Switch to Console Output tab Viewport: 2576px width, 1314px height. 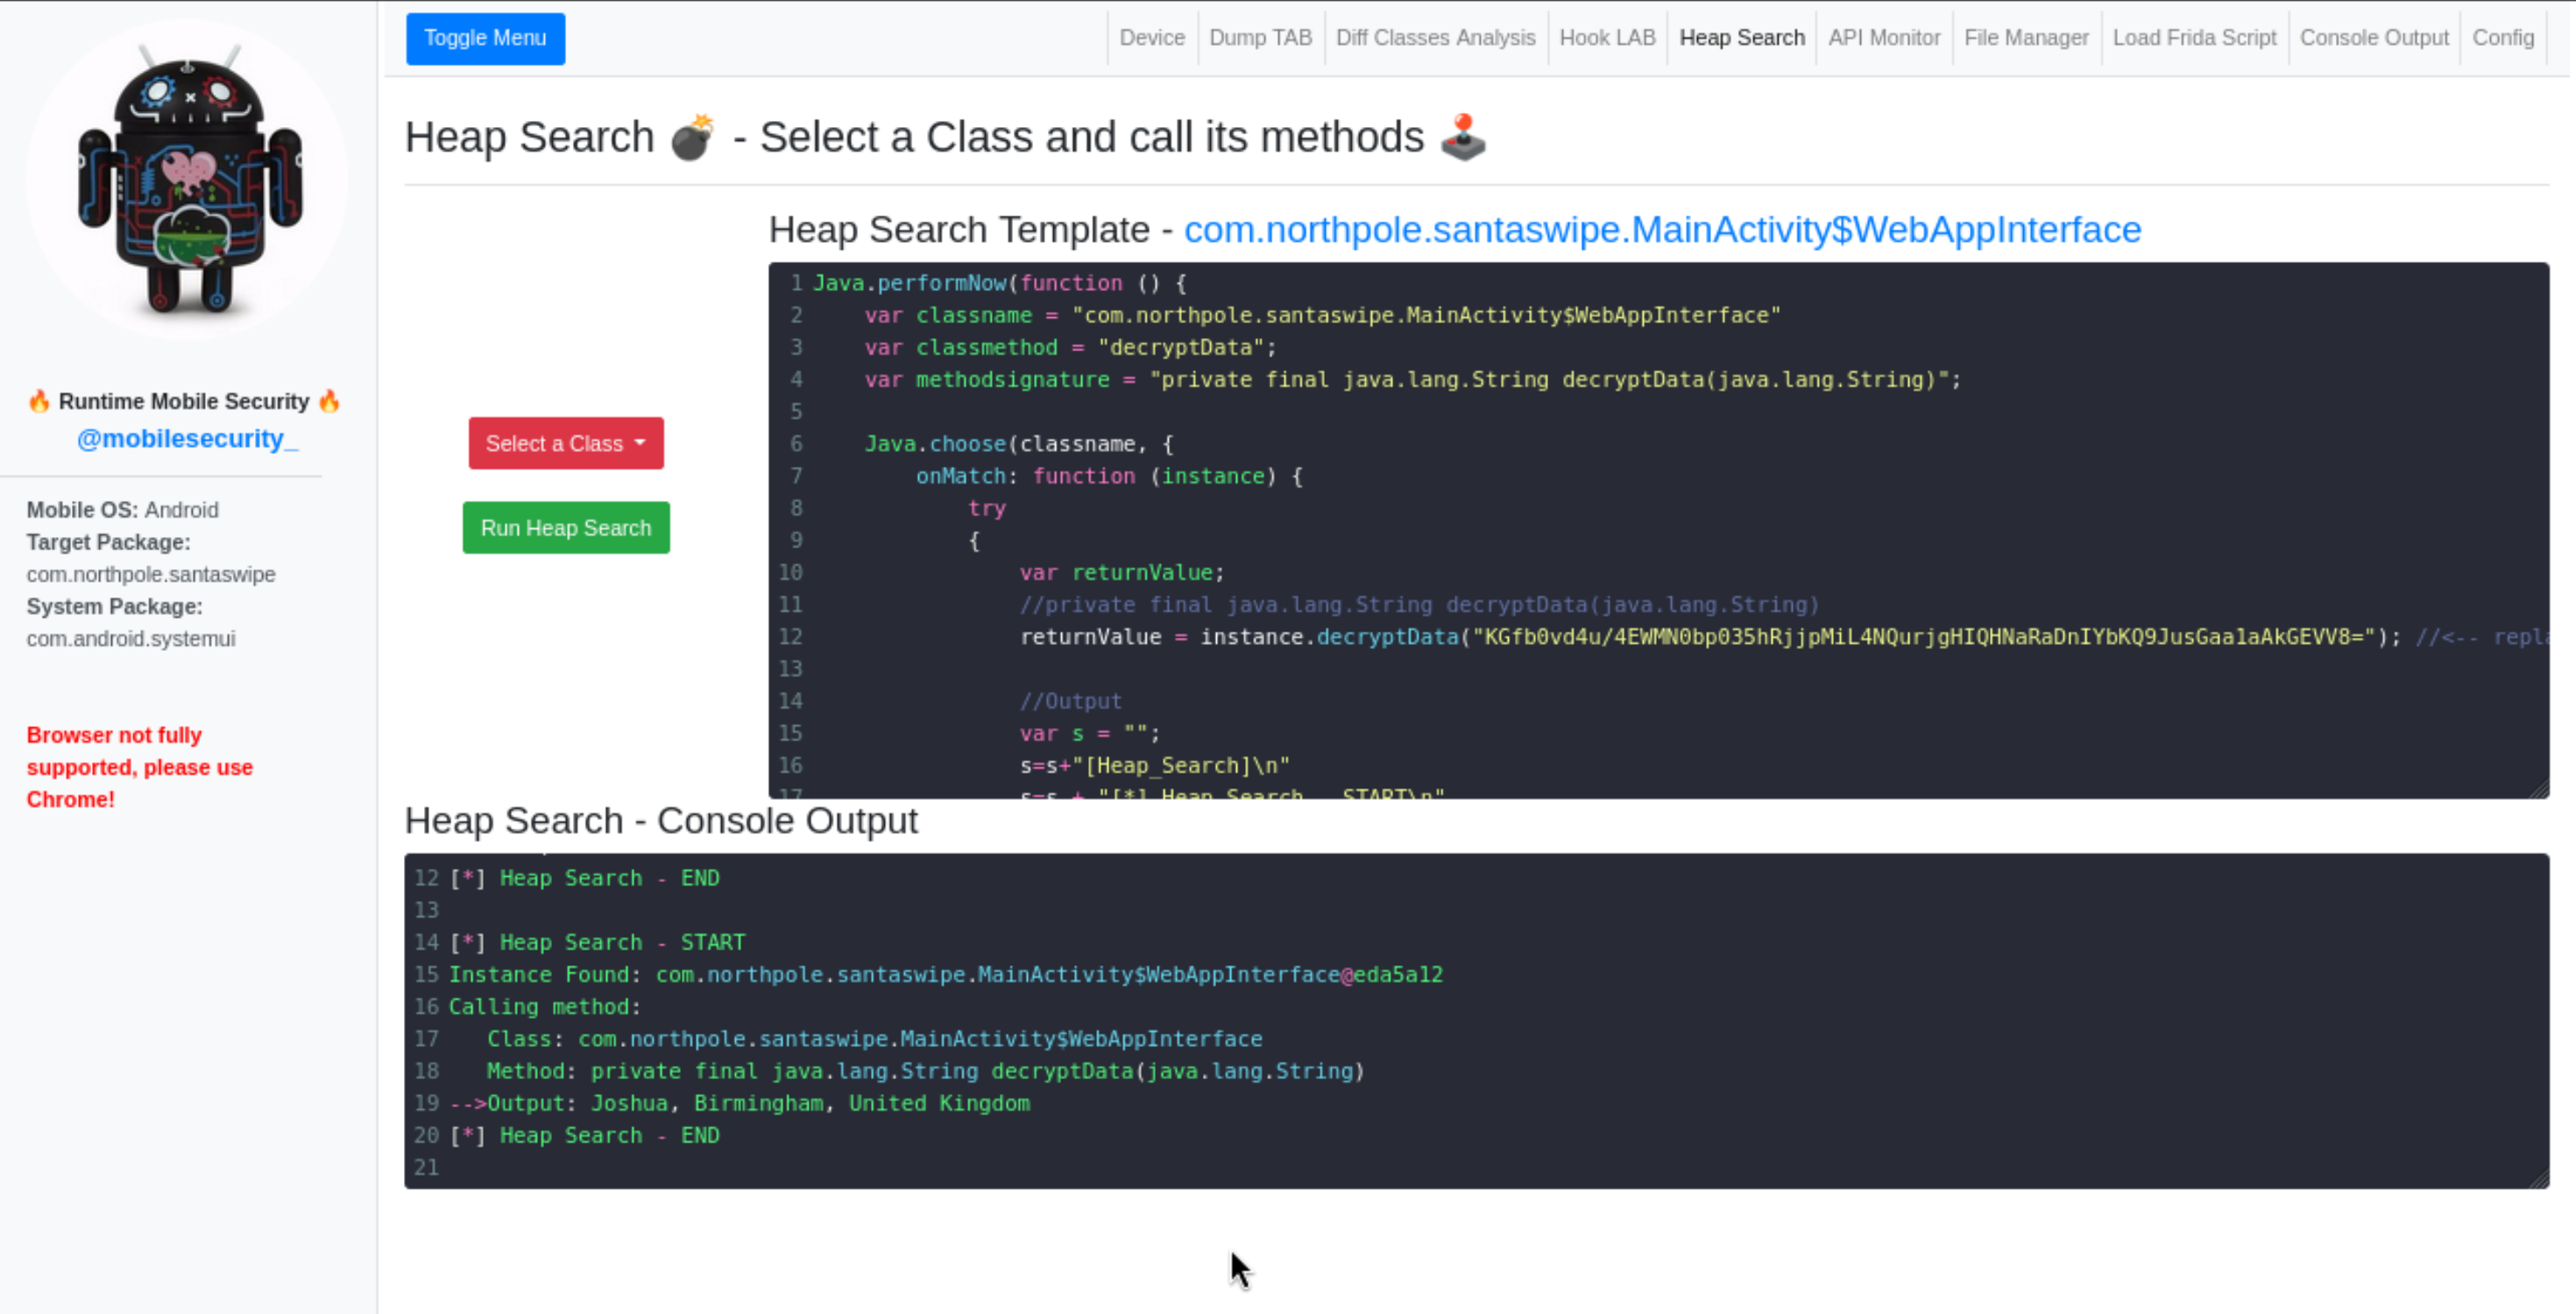click(2374, 38)
